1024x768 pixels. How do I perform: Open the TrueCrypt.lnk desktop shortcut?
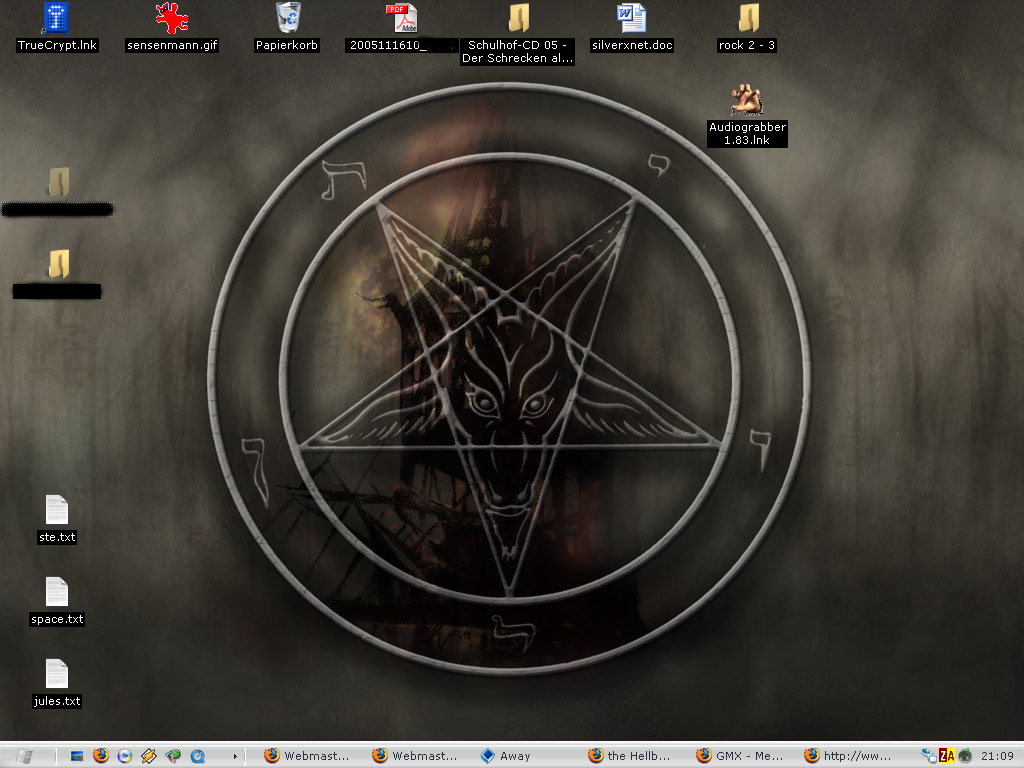[57, 19]
